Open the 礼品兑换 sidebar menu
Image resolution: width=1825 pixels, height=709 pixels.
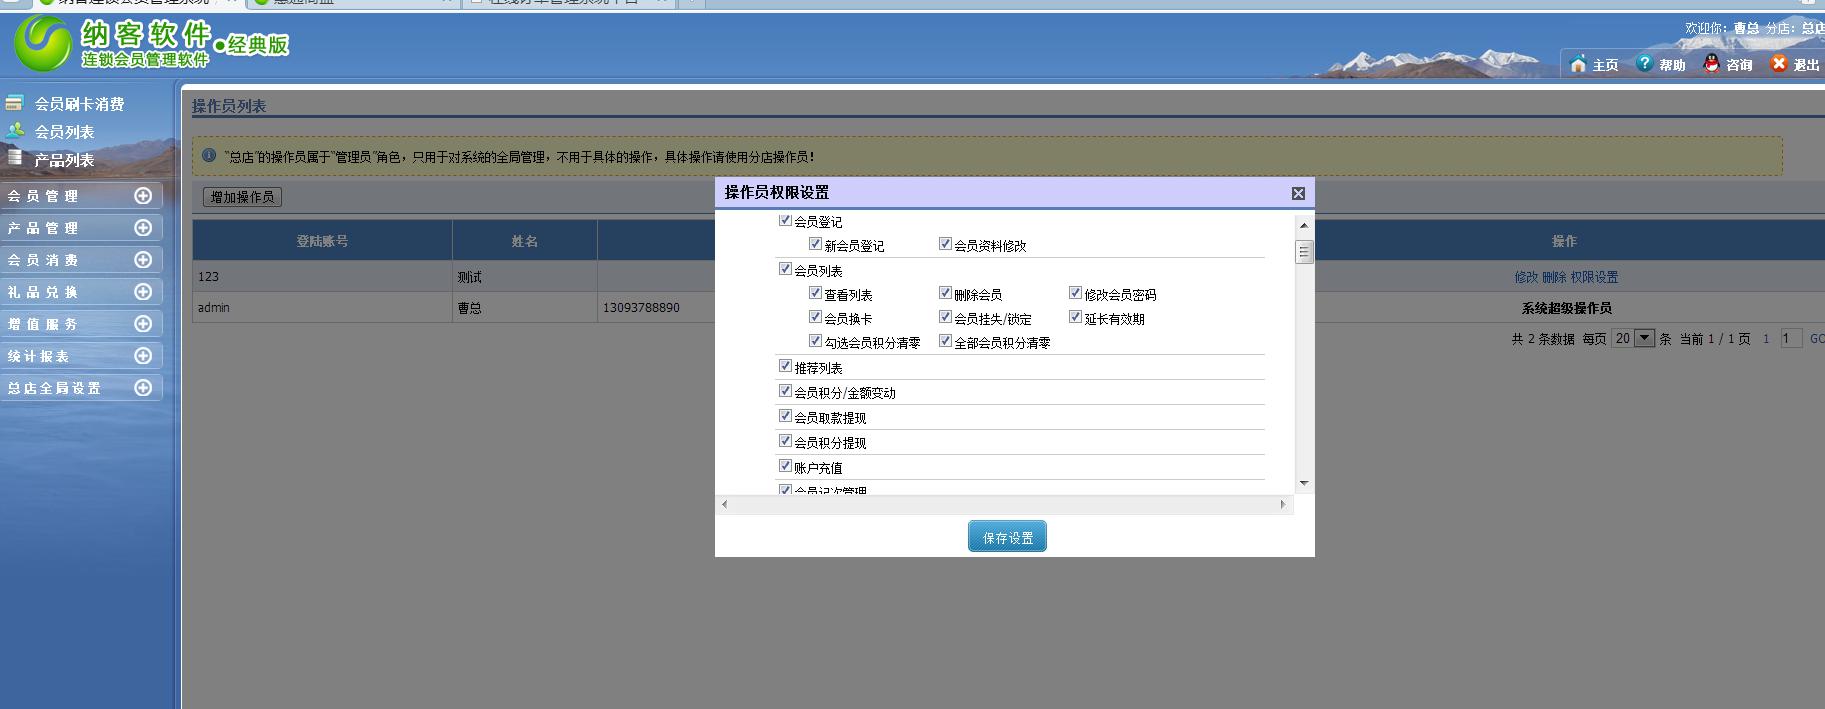tap(143, 292)
